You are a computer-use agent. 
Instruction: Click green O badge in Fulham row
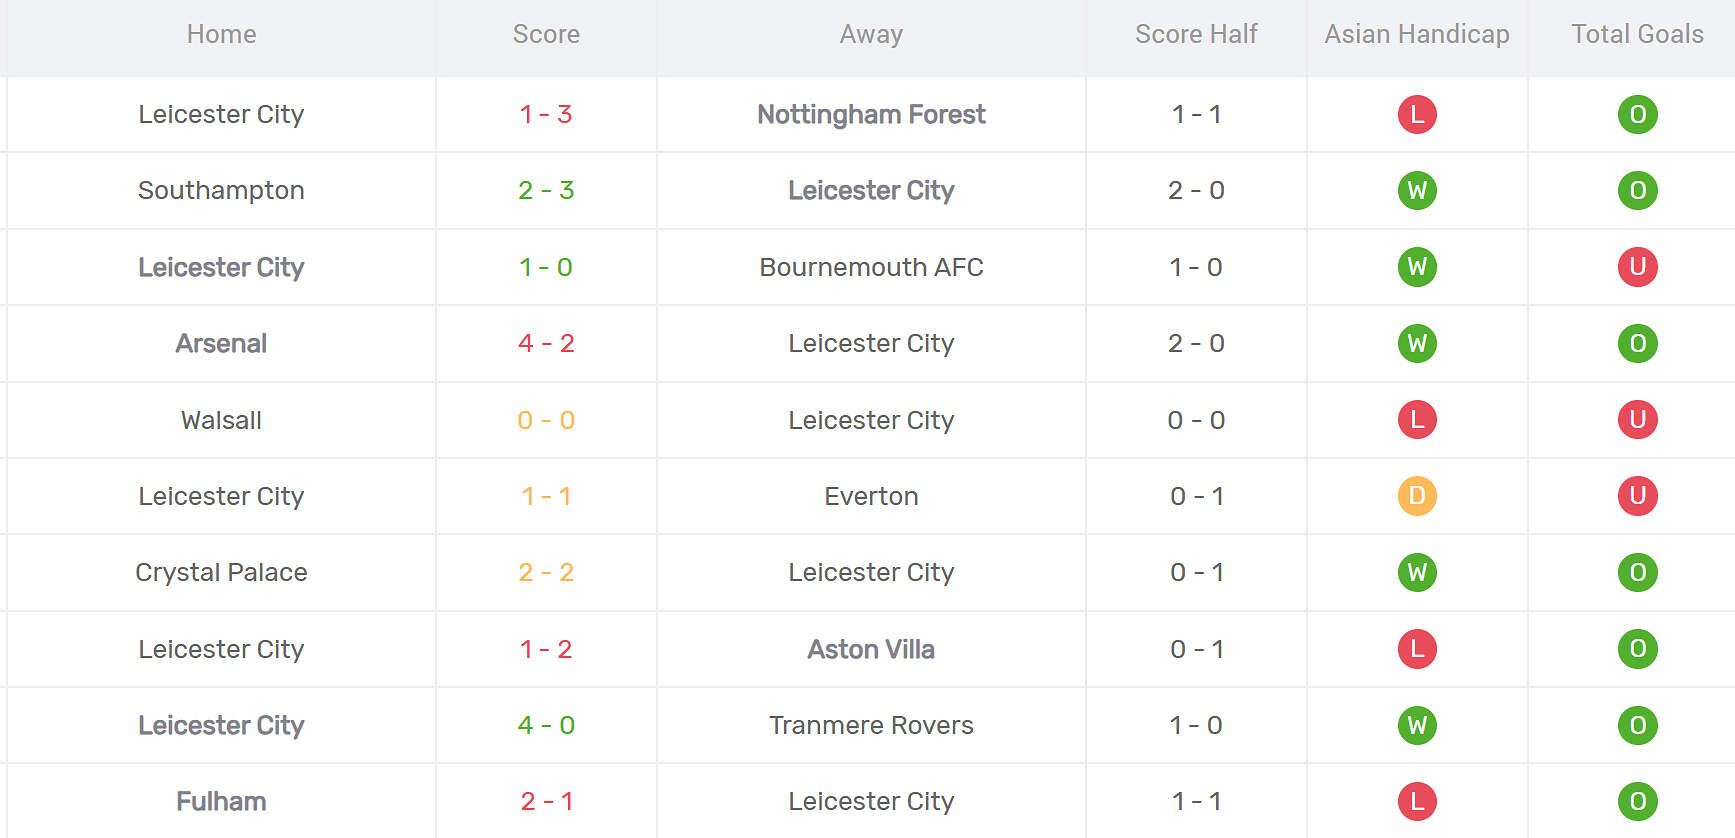(1637, 801)
